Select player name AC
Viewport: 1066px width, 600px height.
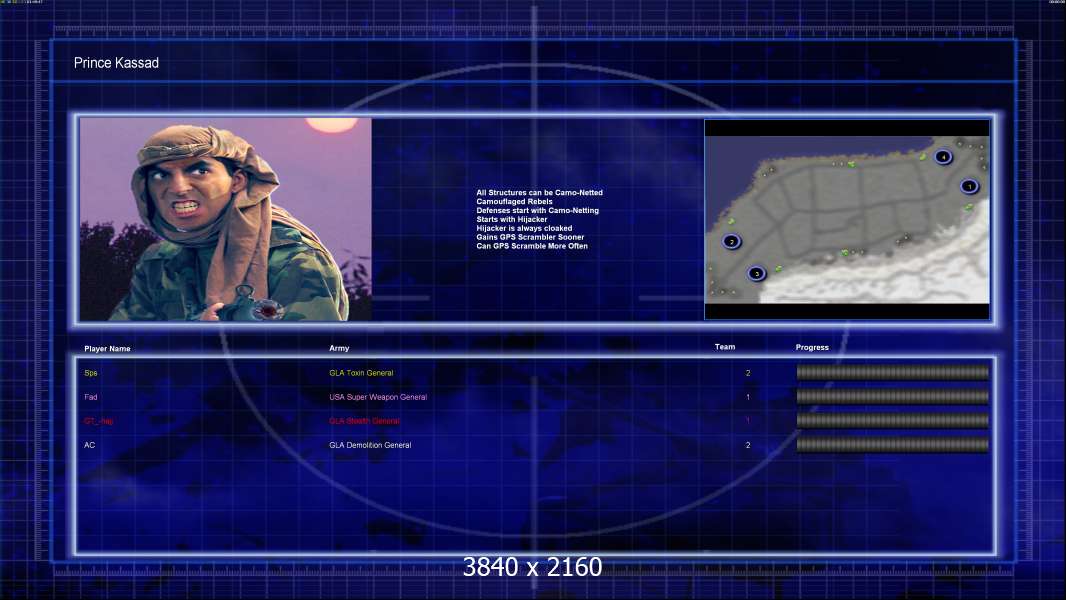pos(90,445)
